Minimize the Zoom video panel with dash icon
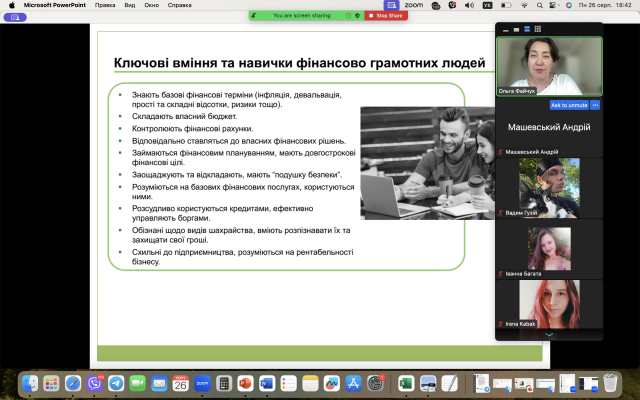 pyautogui.click(x=506, y=29)
